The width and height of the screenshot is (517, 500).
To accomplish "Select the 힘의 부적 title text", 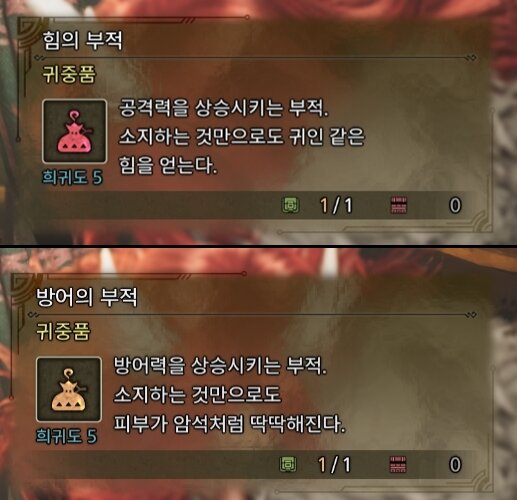I will pyautogui.click(x=83, y=40).
